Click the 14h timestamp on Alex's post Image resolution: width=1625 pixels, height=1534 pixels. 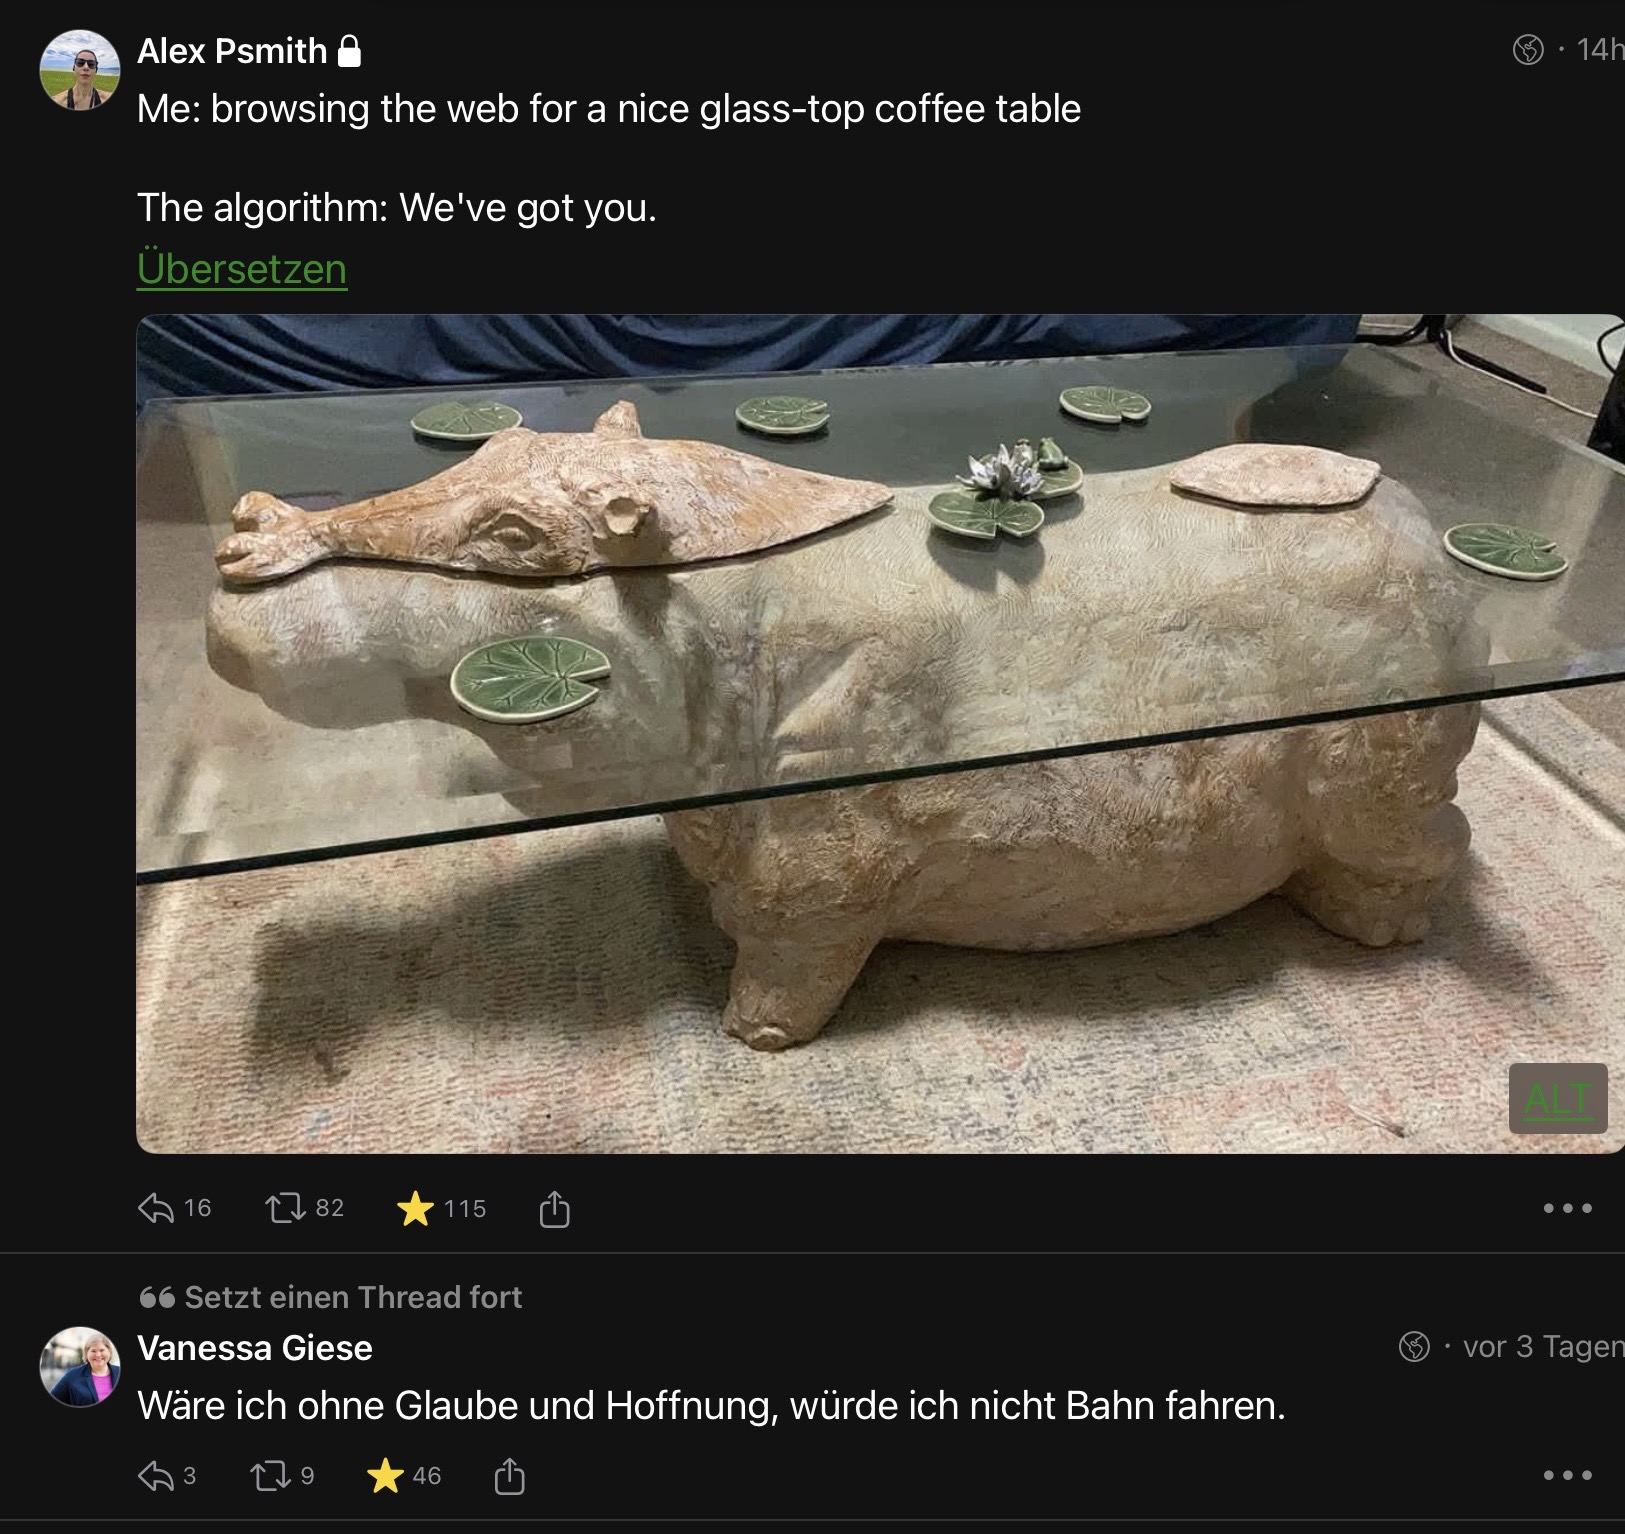coord(1599,49)
